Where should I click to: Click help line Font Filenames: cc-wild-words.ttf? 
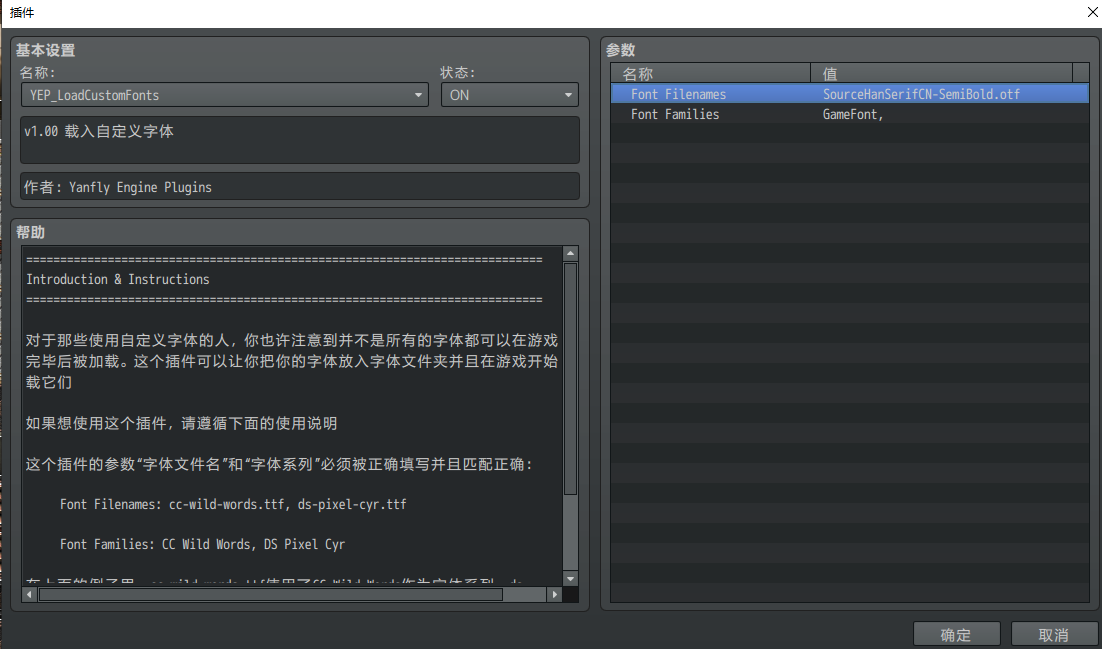[x=233, y=504]
